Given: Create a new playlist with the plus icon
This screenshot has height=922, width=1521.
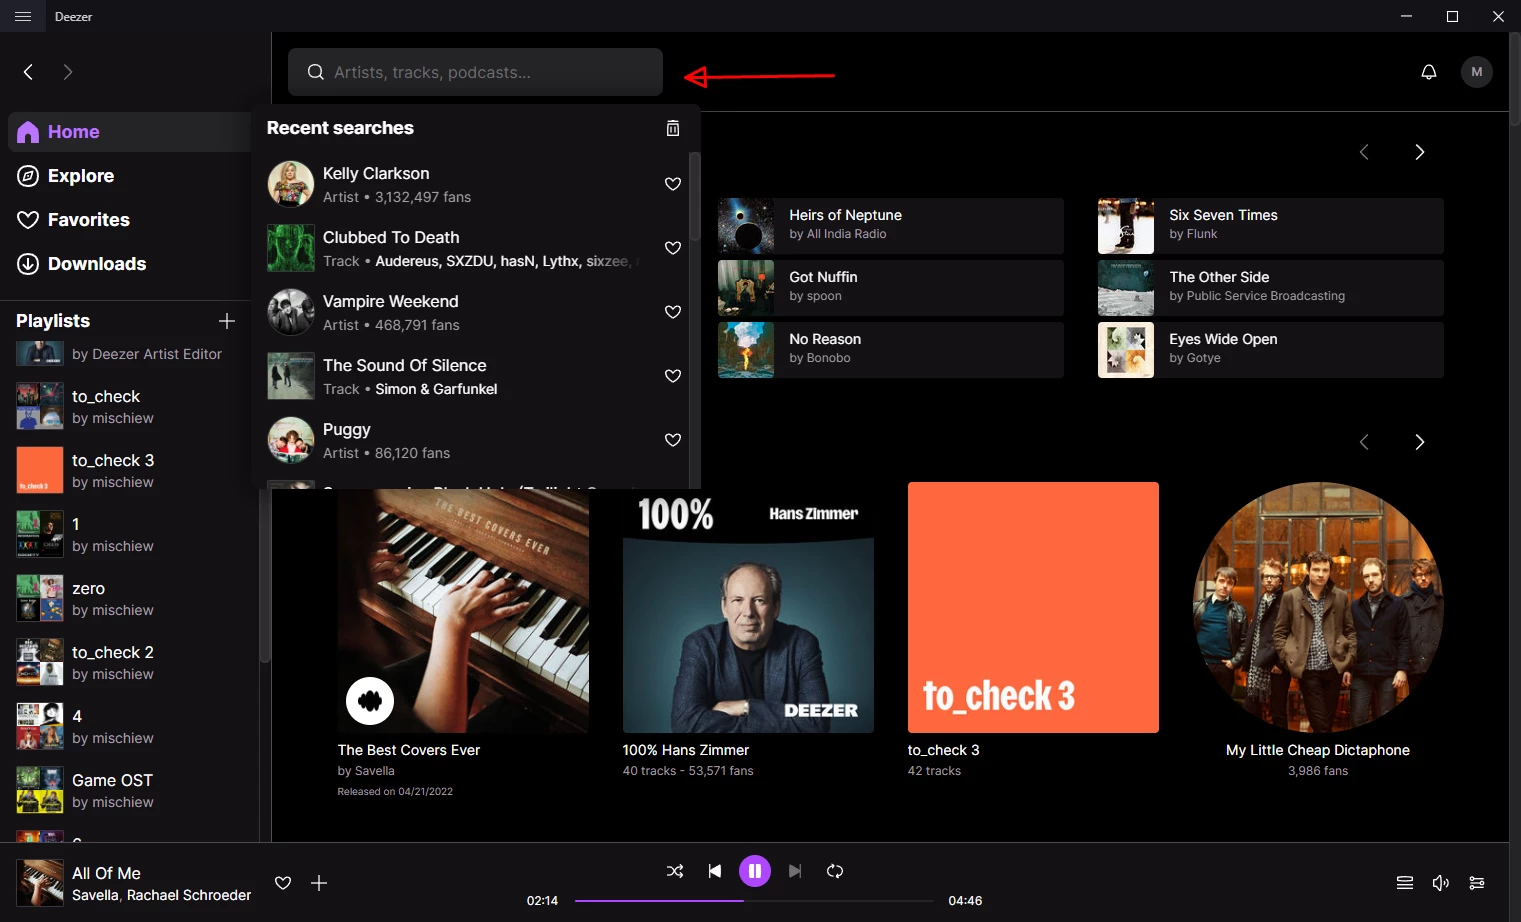Looking at the screenshot, I should point(227,321).
